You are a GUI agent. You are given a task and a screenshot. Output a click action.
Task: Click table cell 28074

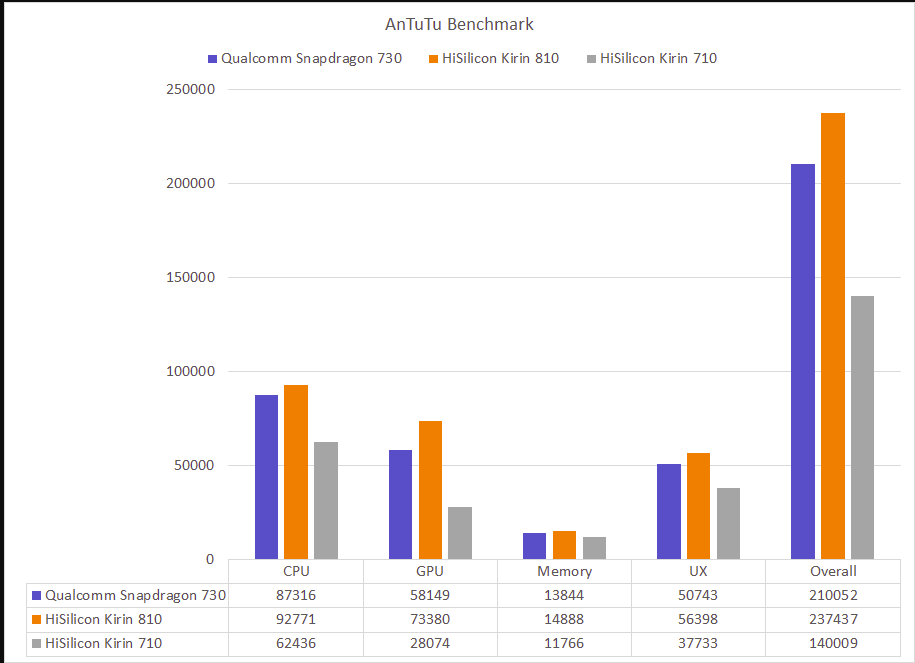pyautogui.click(x=430, y=643)
